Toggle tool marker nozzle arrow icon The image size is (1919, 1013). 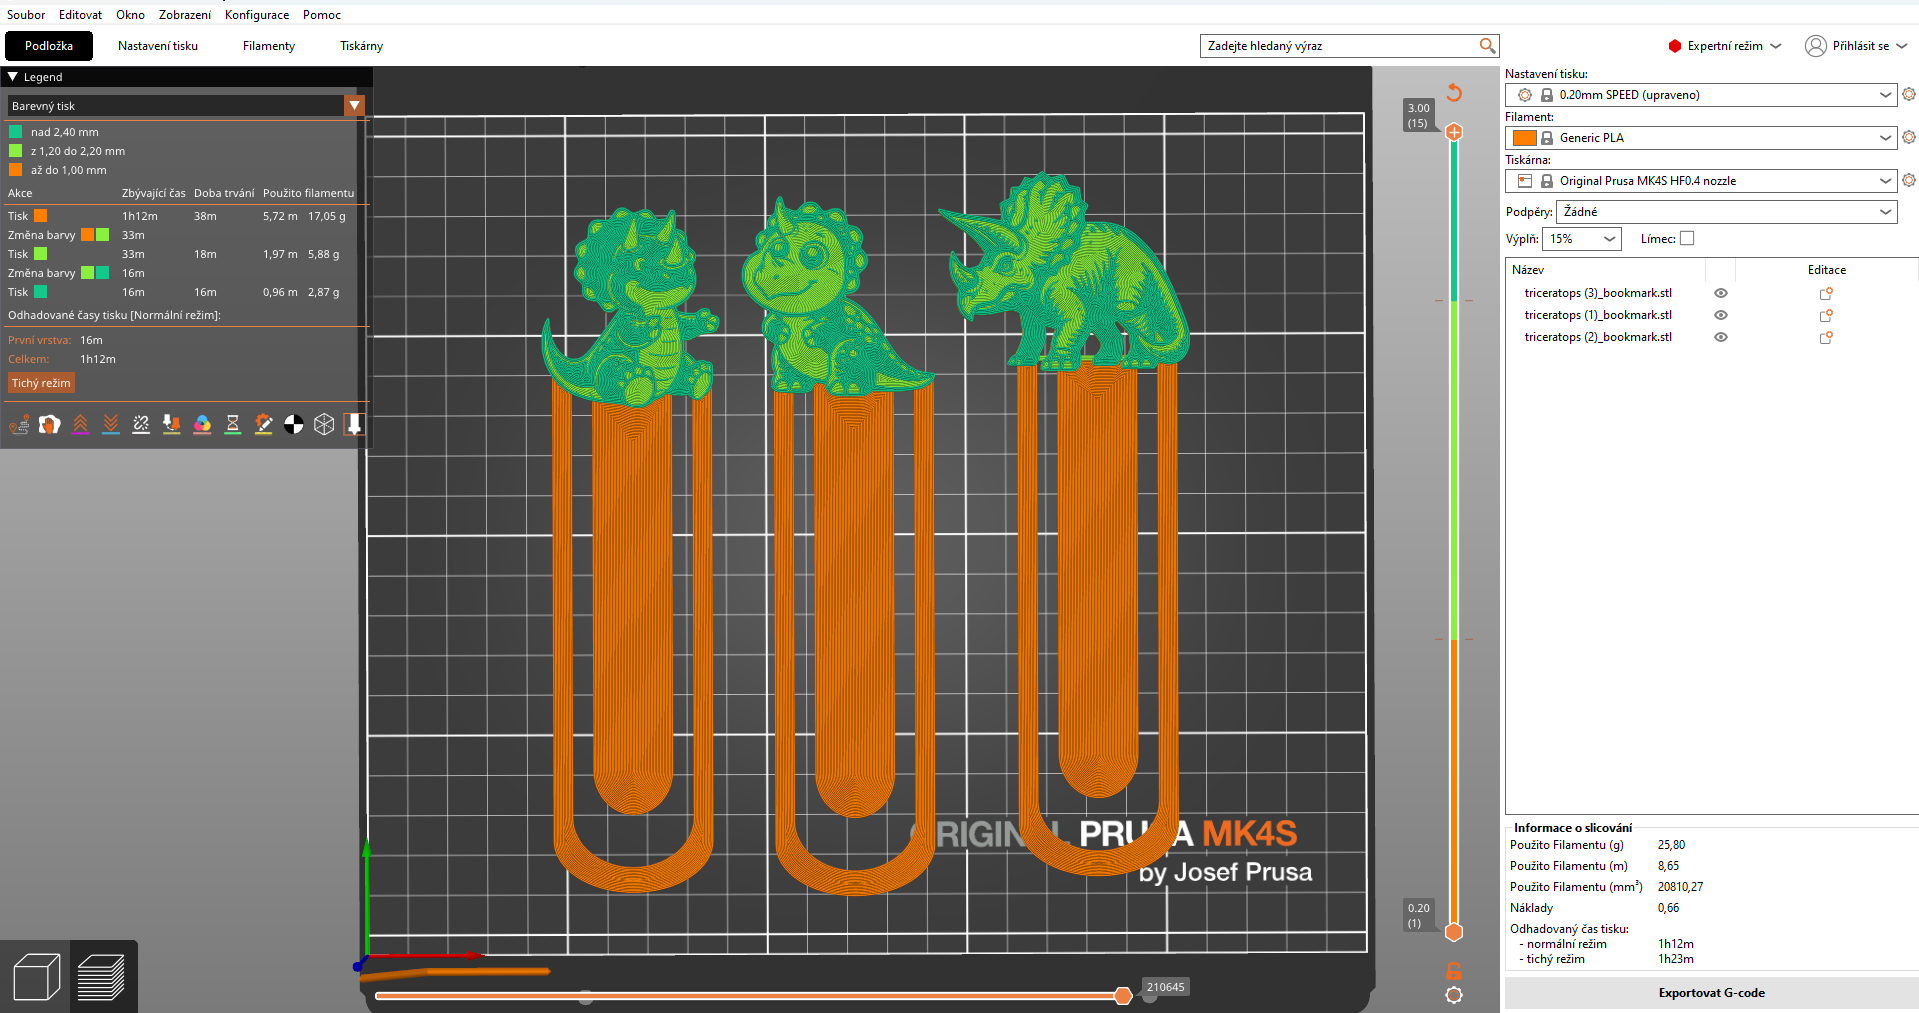(354, 425)
